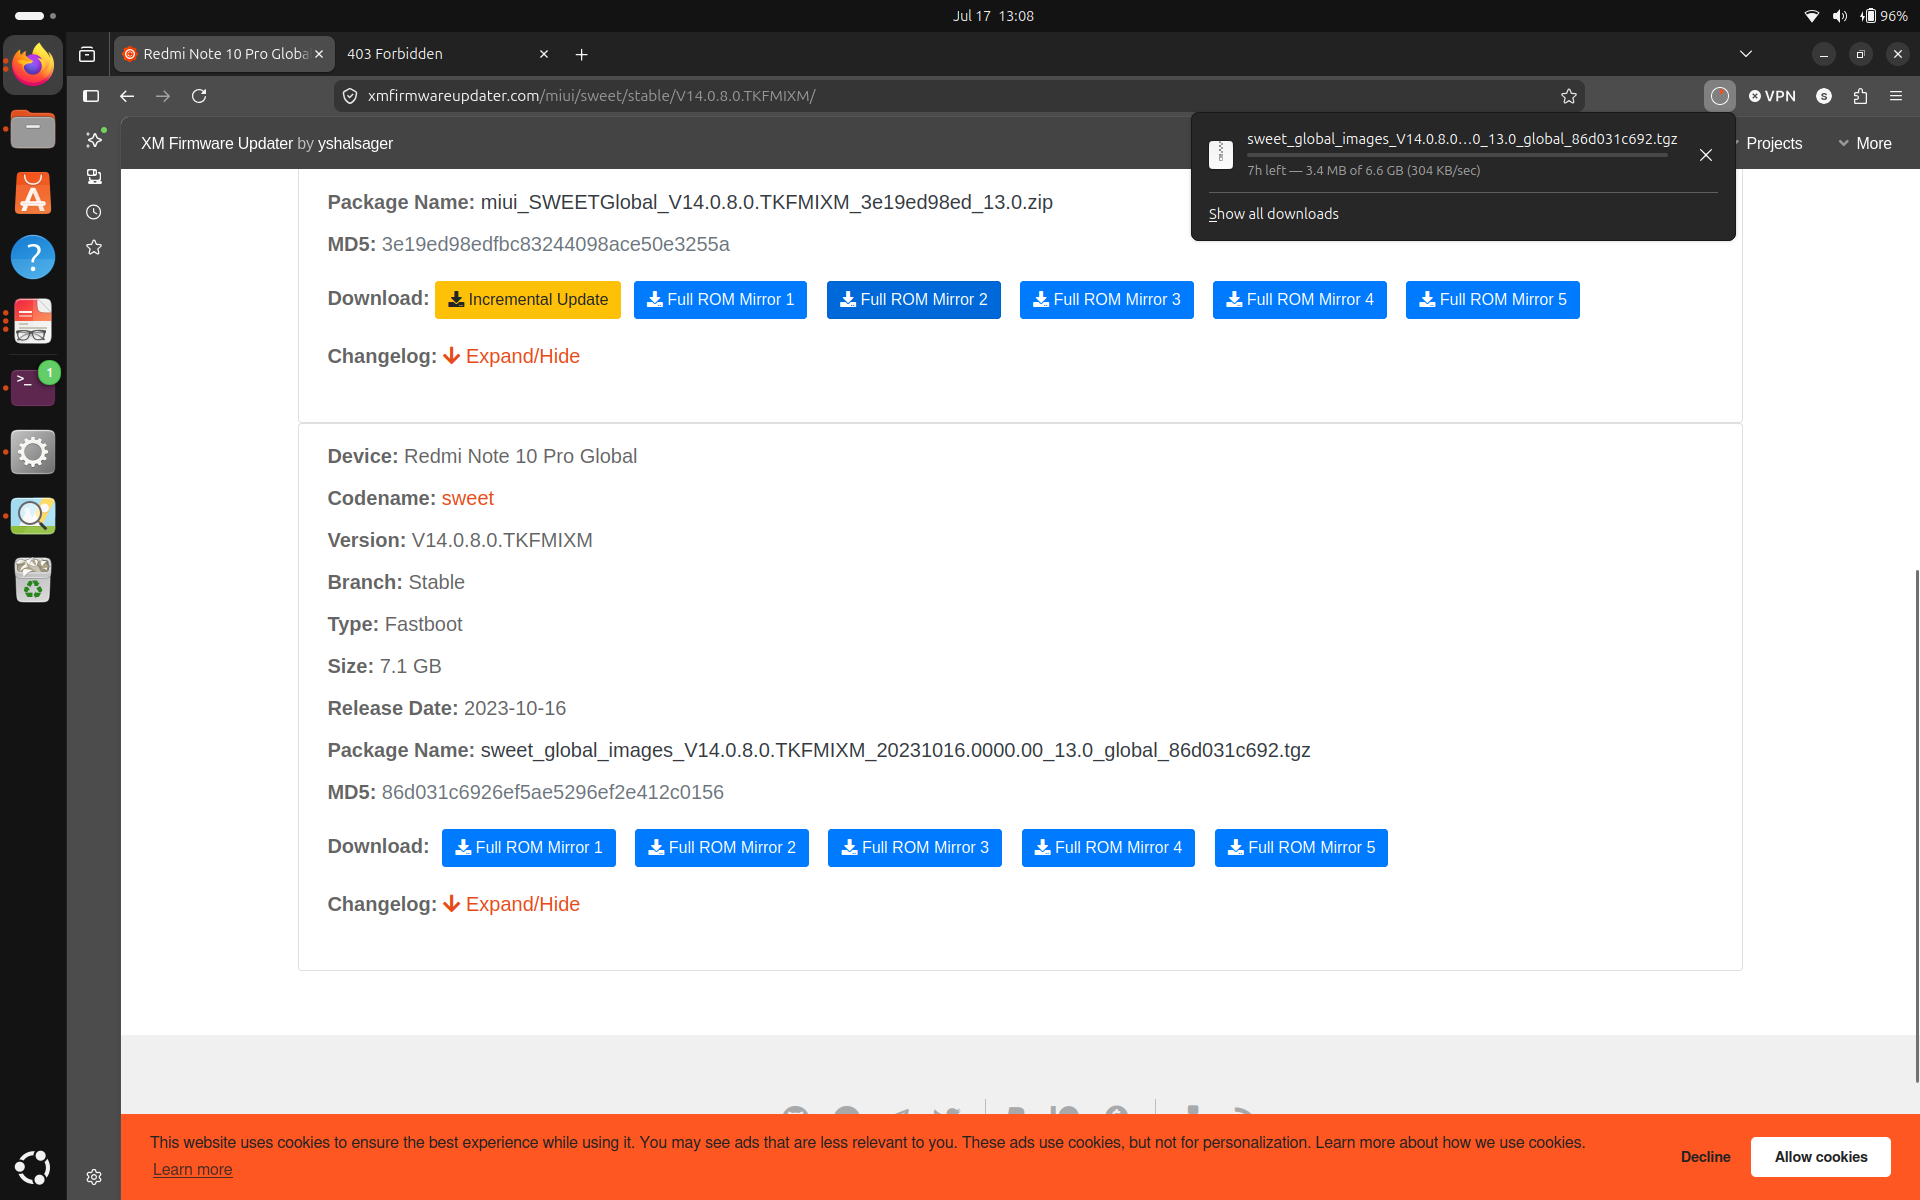Viewport: 1920px width, 1200px height.
Task: Open the Activities overview button
Action: click(35, 16)
